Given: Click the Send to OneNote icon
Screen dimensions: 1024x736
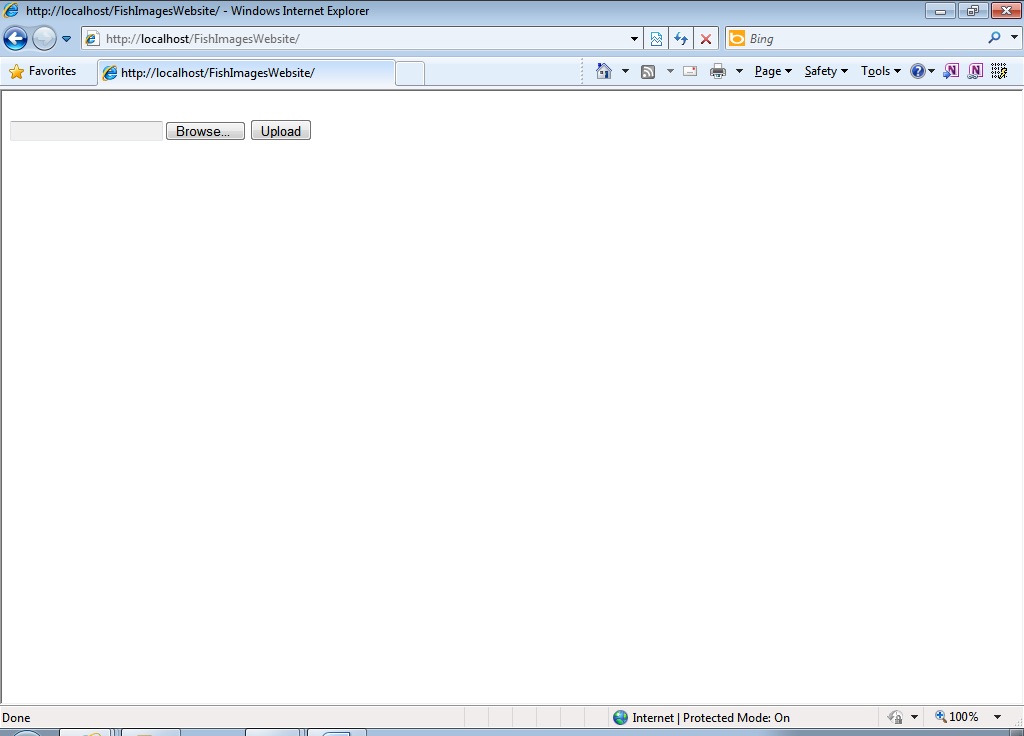Looking at the screenshot, I should click(x=951, y=71).
